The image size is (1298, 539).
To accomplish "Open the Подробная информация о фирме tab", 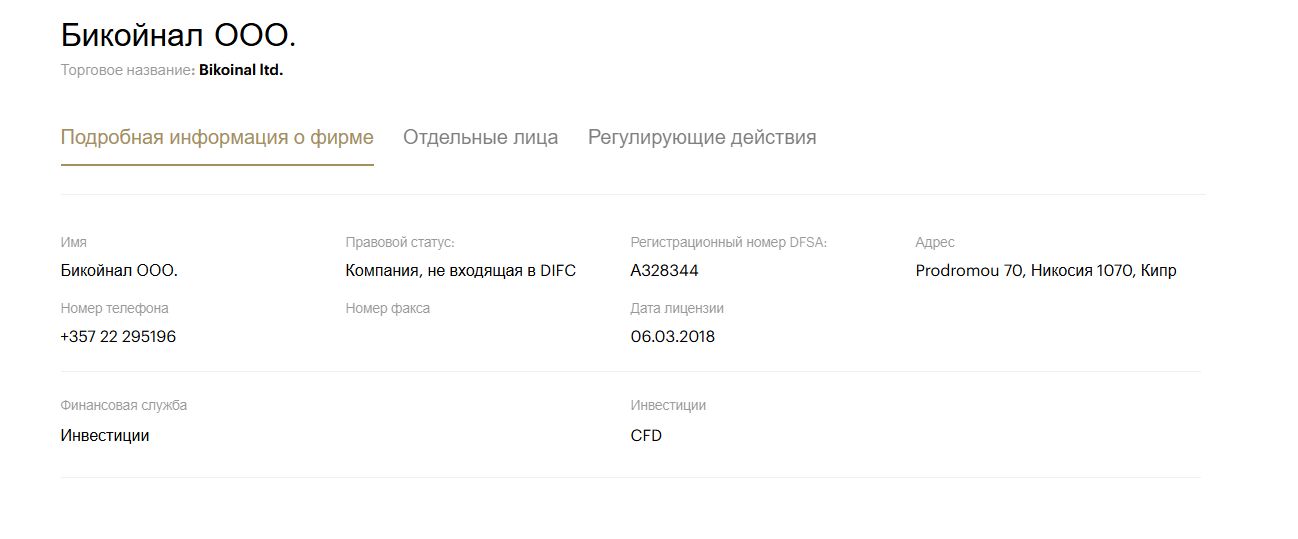I will tap(217, 137).
